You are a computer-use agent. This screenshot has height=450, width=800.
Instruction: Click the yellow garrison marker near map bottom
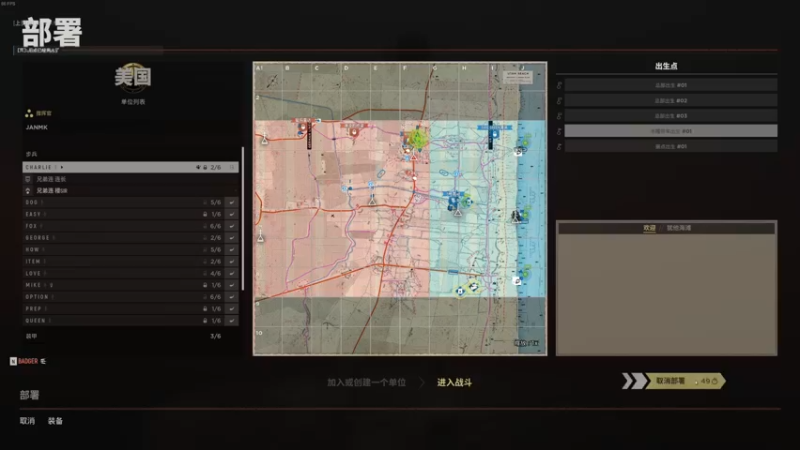[x=460, y=291]
